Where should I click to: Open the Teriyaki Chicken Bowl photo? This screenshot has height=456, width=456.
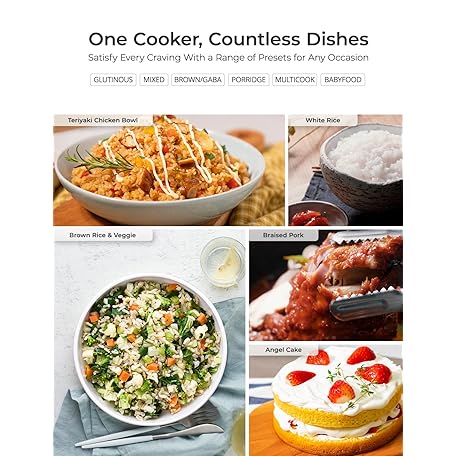169,170
